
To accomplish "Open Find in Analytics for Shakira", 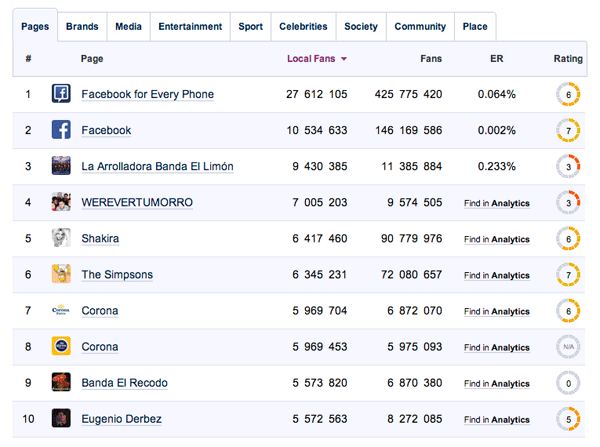I will 497,239.
